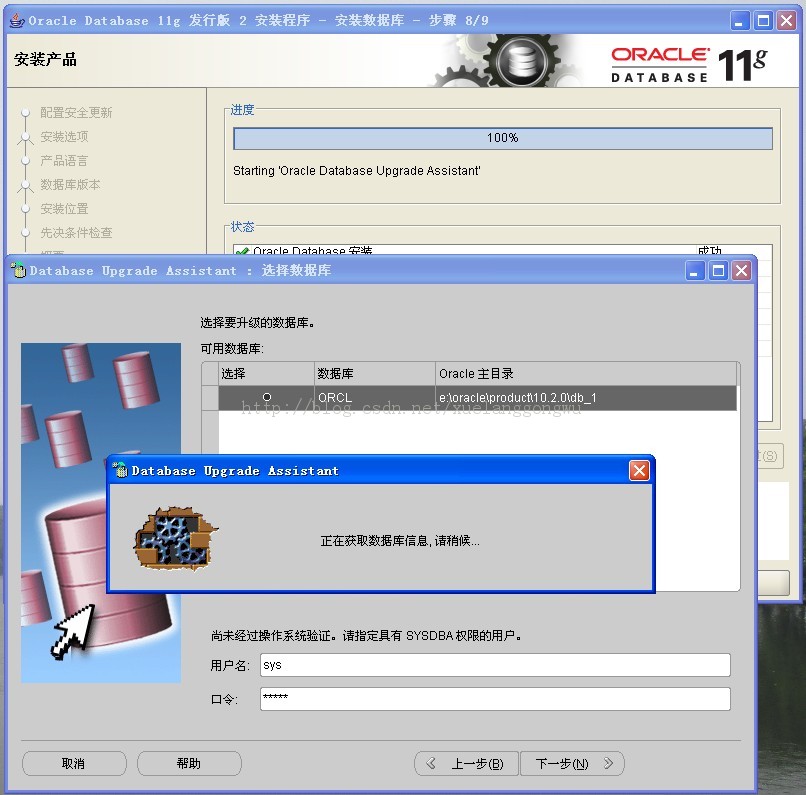Click the database cylinders illustration panel
806x795 pixels.
point(101,513)
